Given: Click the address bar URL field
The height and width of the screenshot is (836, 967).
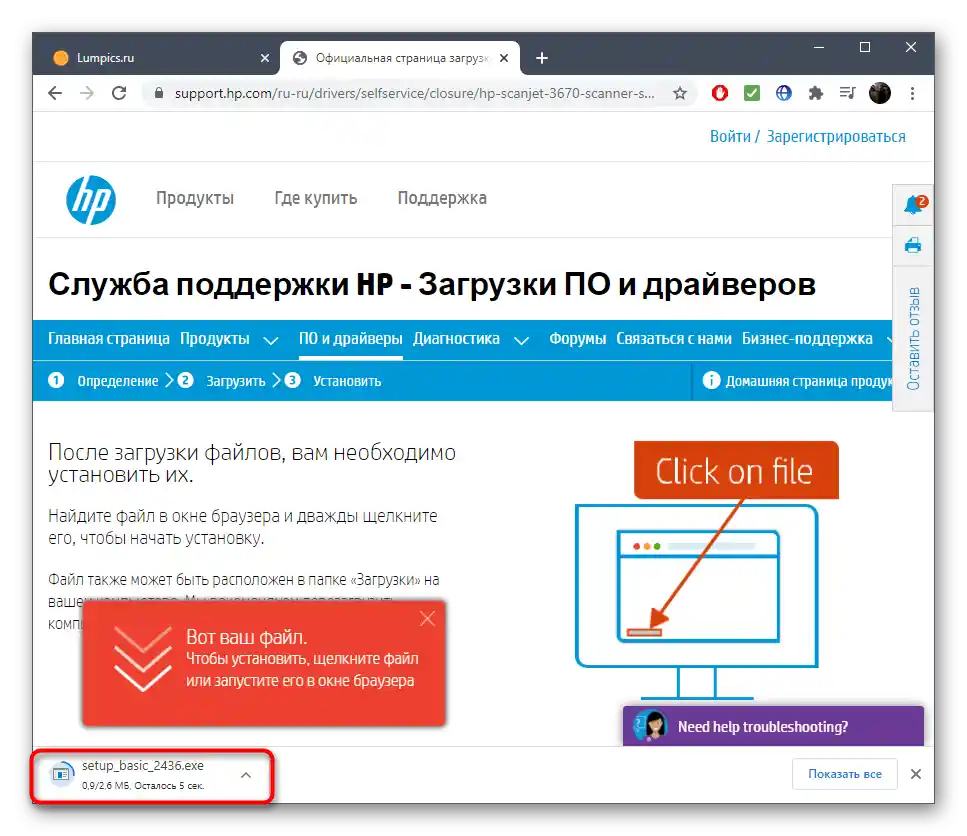Looking at the screenshot, I should coord(414,93).
